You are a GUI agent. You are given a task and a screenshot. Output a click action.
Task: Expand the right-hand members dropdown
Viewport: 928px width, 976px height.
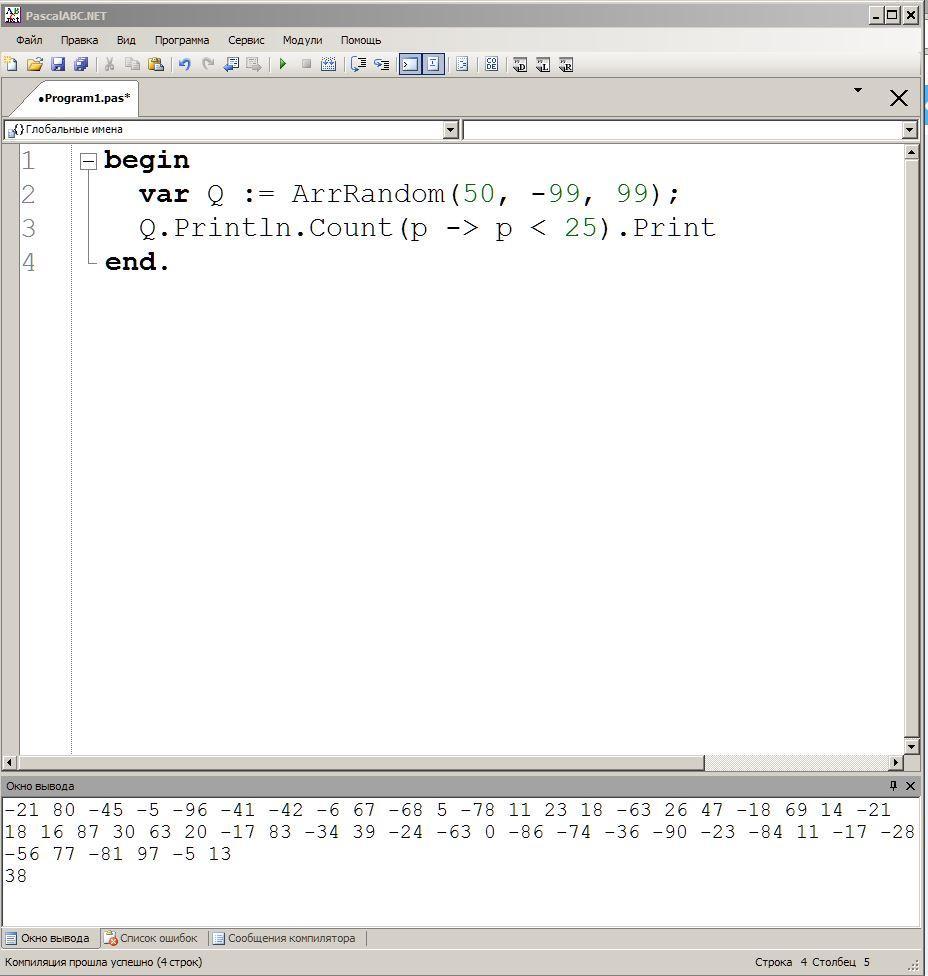909,129
